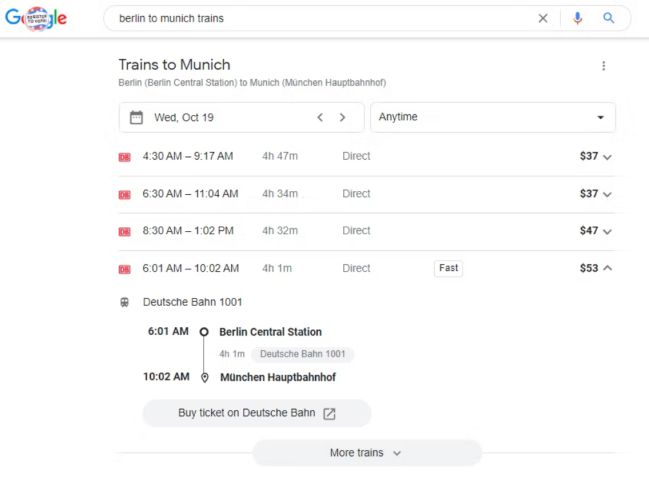
Task: Click Berlin Central Station stop name
Action: click(x=270, y=332)
